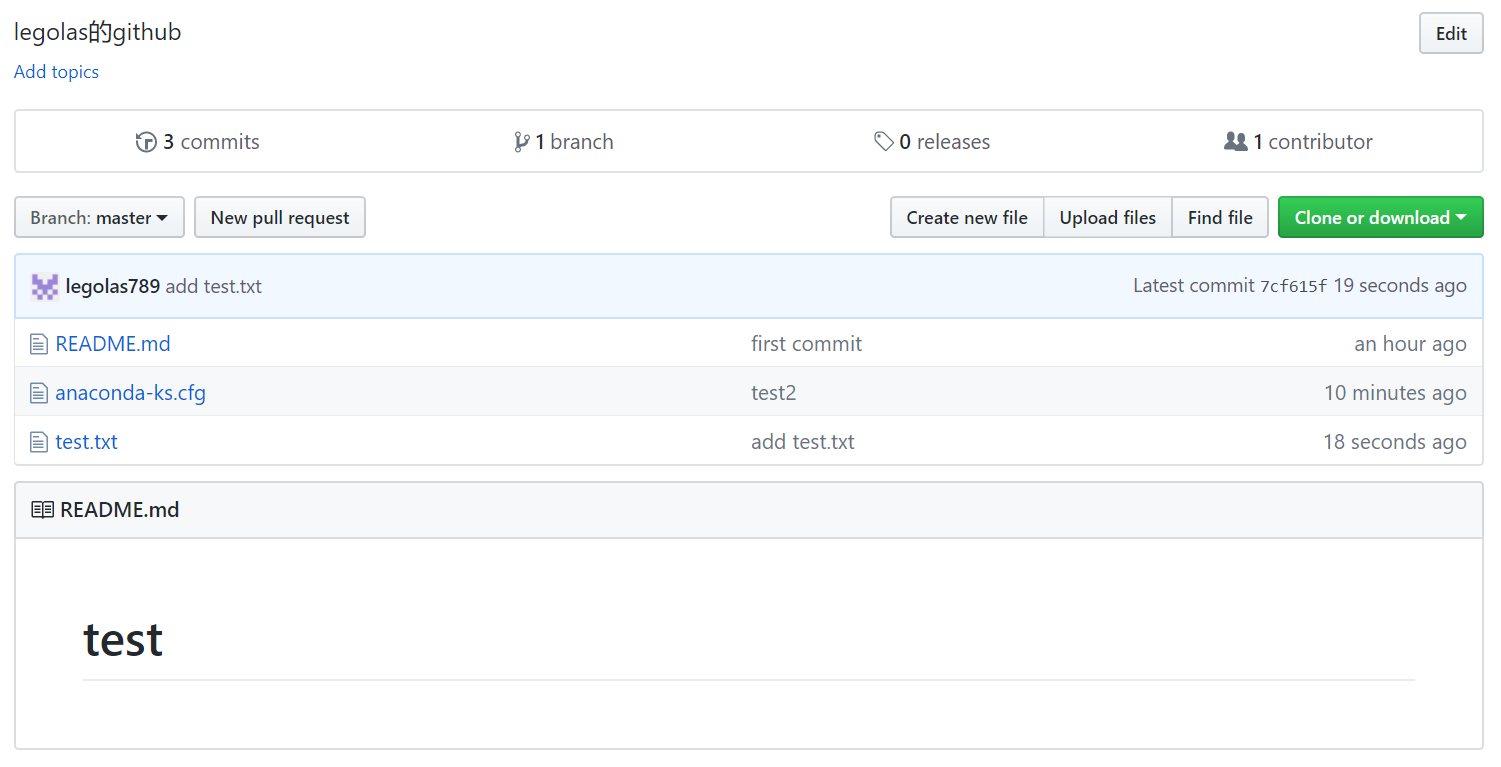The width and height of the screenshot is (1501, 767).
Task: Open the 3 commits link
Action: (198, 142)
